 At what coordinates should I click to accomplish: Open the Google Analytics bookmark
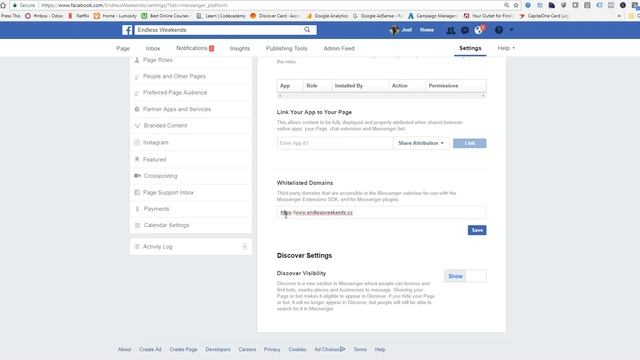pyautogui.click(x=327, y=16)
